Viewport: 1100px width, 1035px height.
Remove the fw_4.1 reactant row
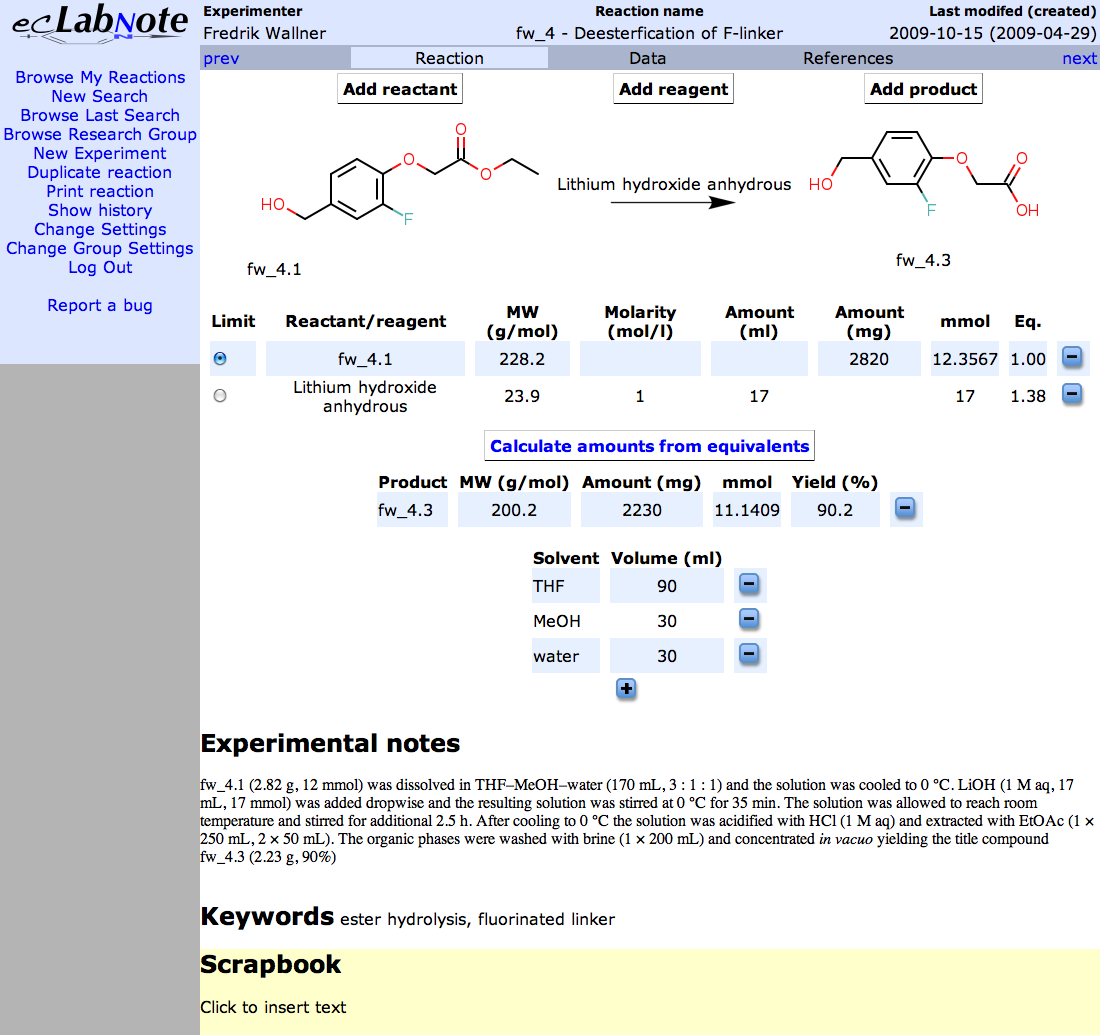(1071, 357)
